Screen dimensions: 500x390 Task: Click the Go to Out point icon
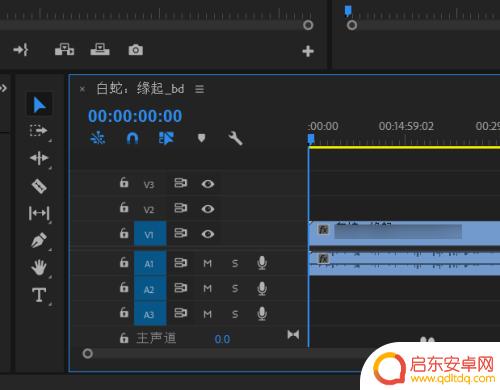coord(21,50)
